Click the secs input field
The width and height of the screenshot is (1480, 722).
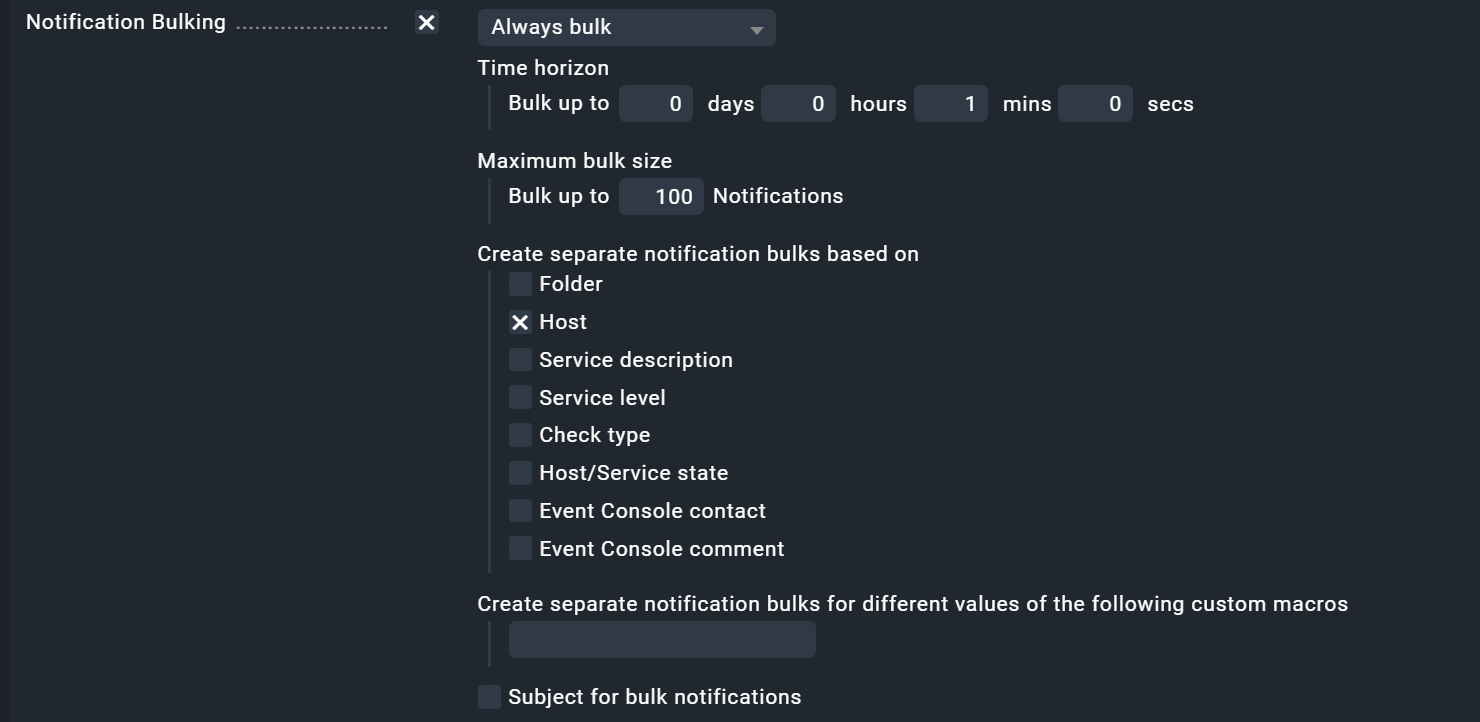tap(1095, 104)
